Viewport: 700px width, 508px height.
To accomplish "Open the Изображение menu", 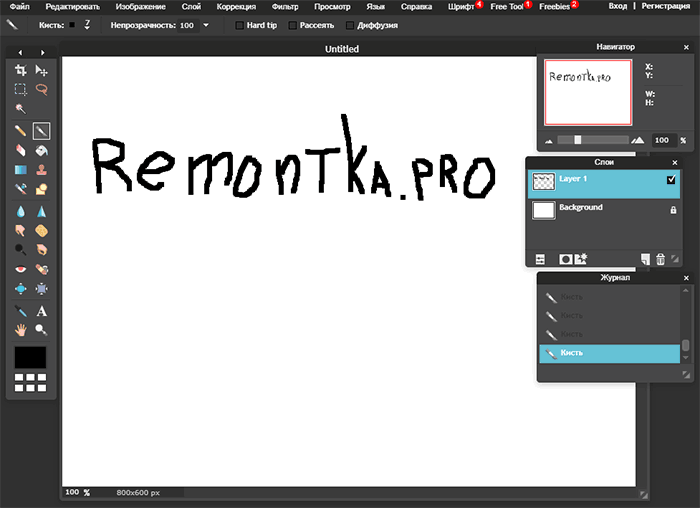I will click(x=141, y=6).
